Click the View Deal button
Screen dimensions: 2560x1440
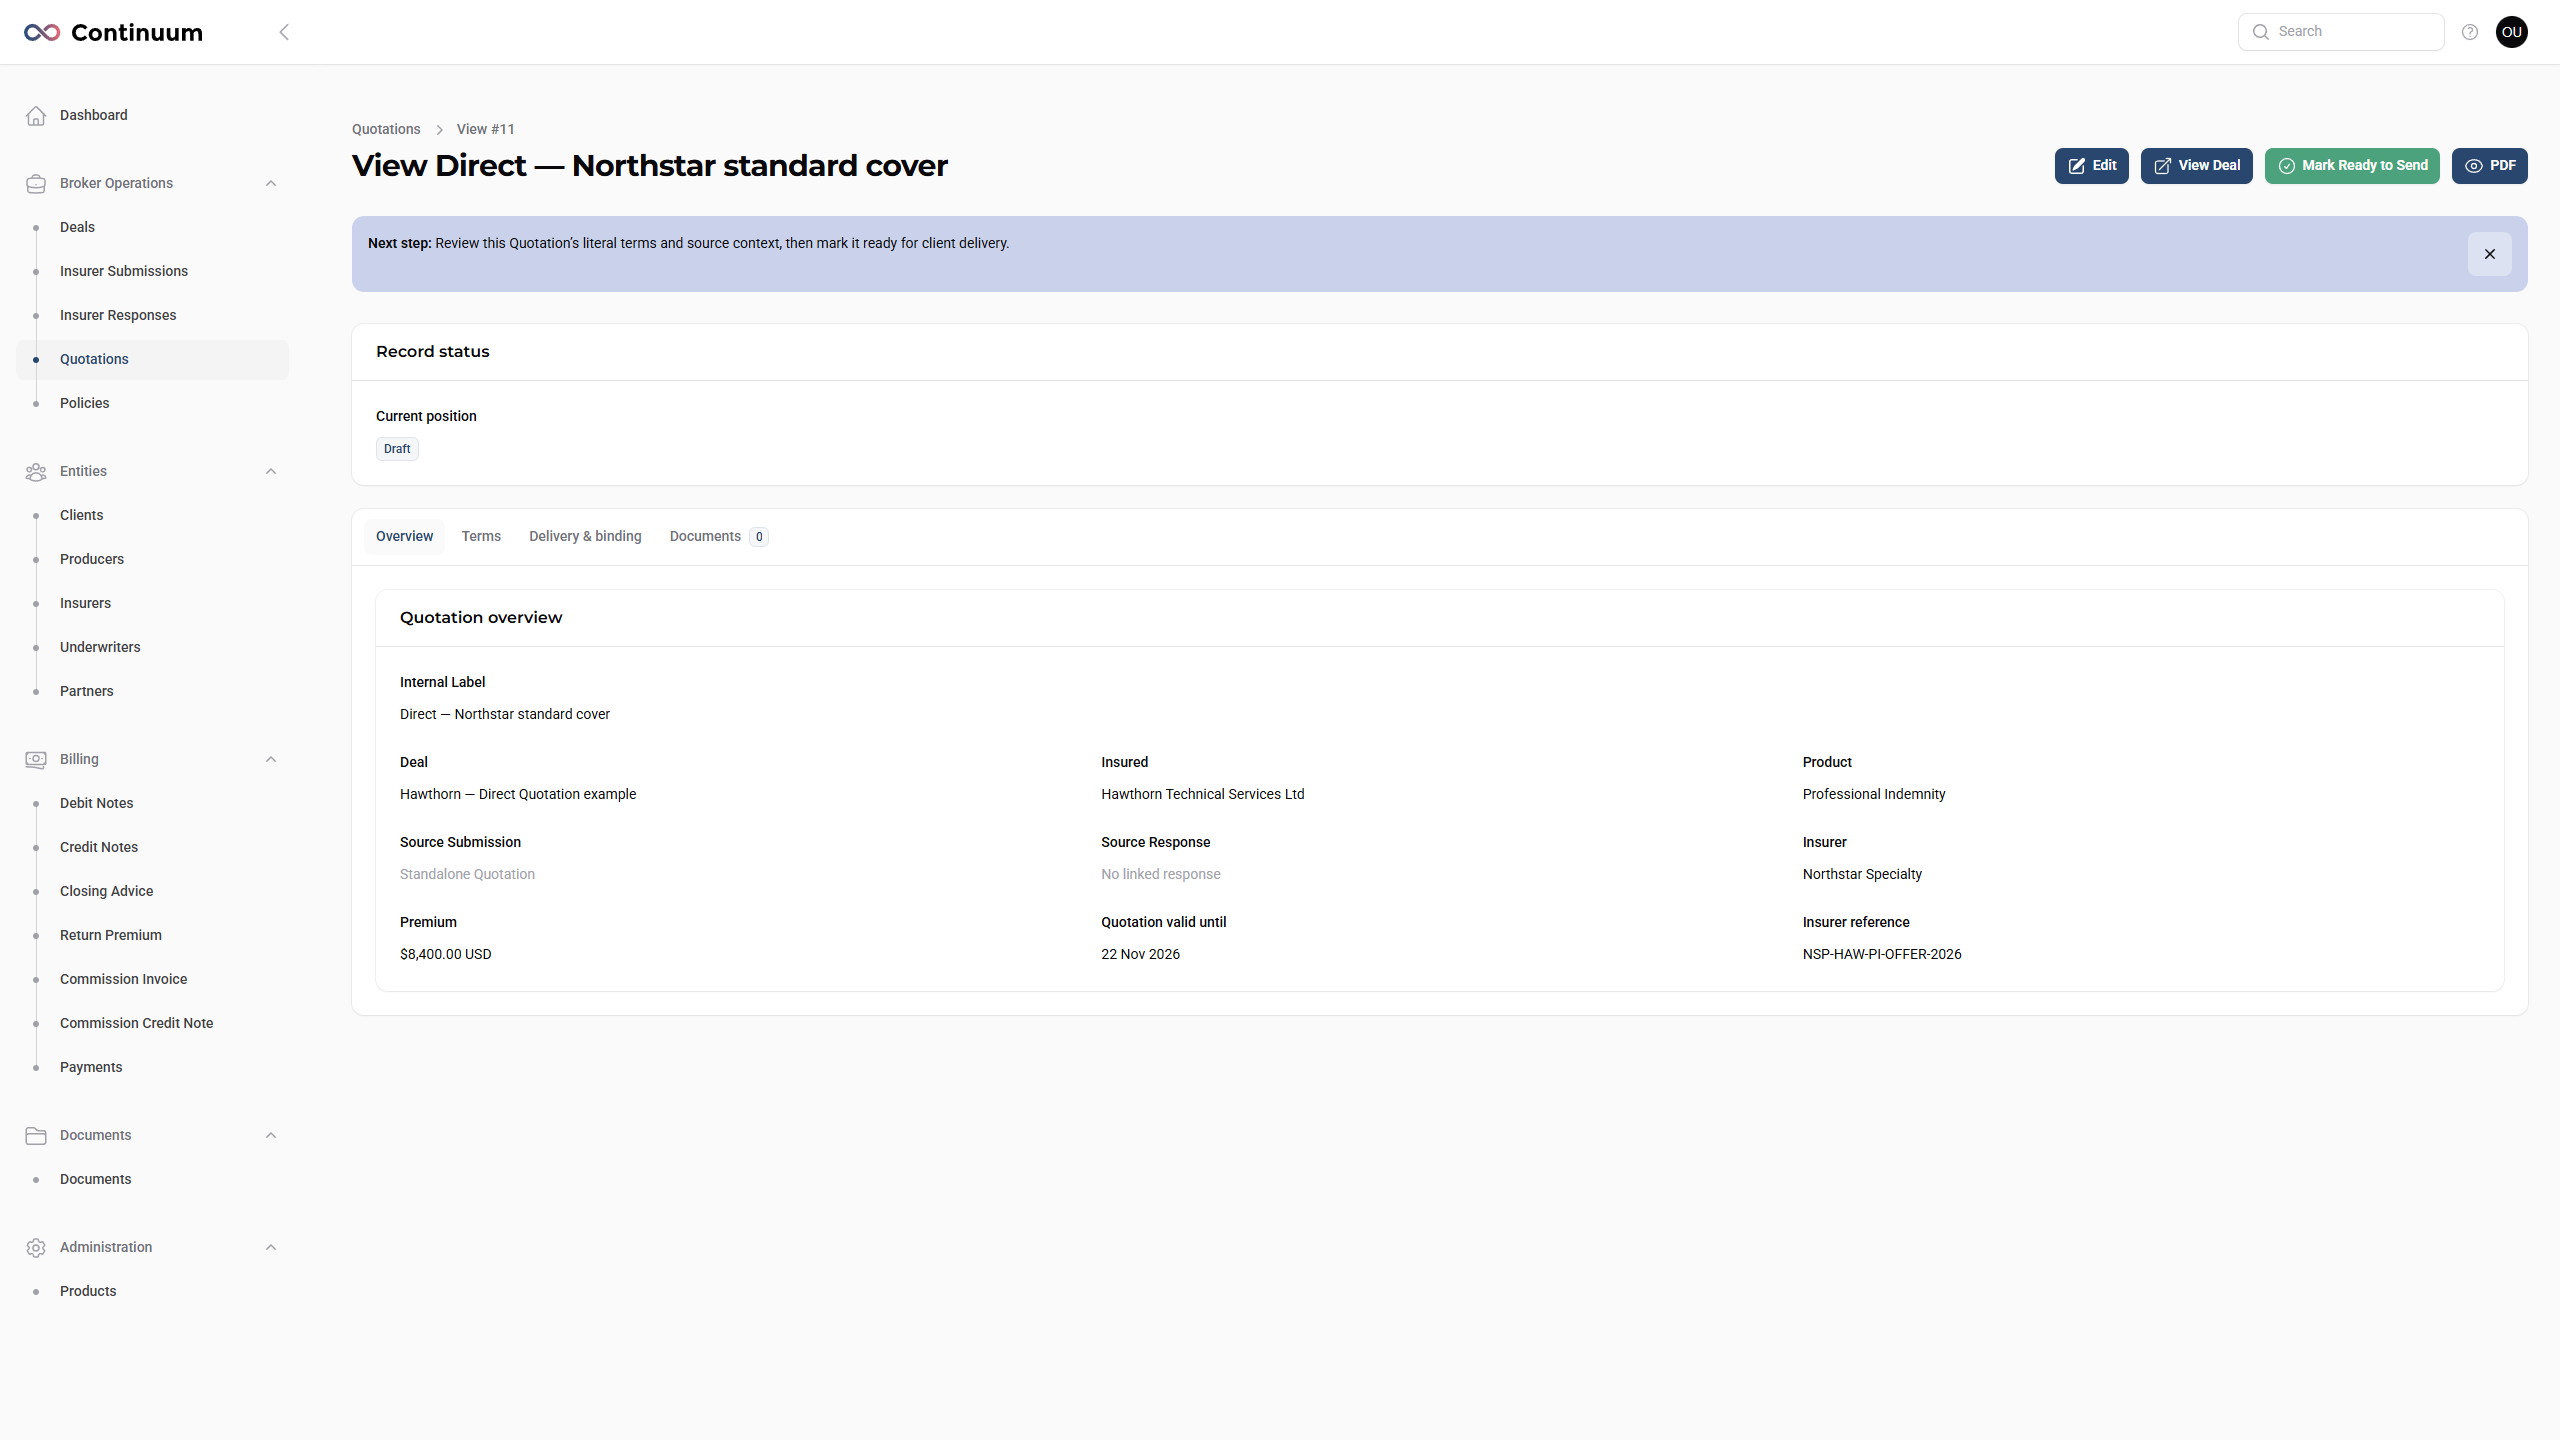click(x=2197, y=166)
